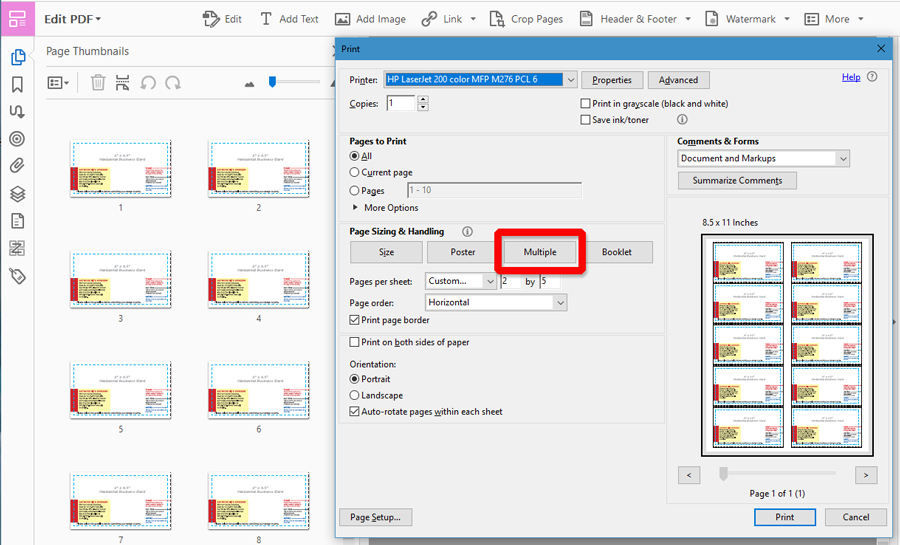This screenshot has height=545, width=900.
Task: Delete selected page with trash icon
Action: coord(98,83)
